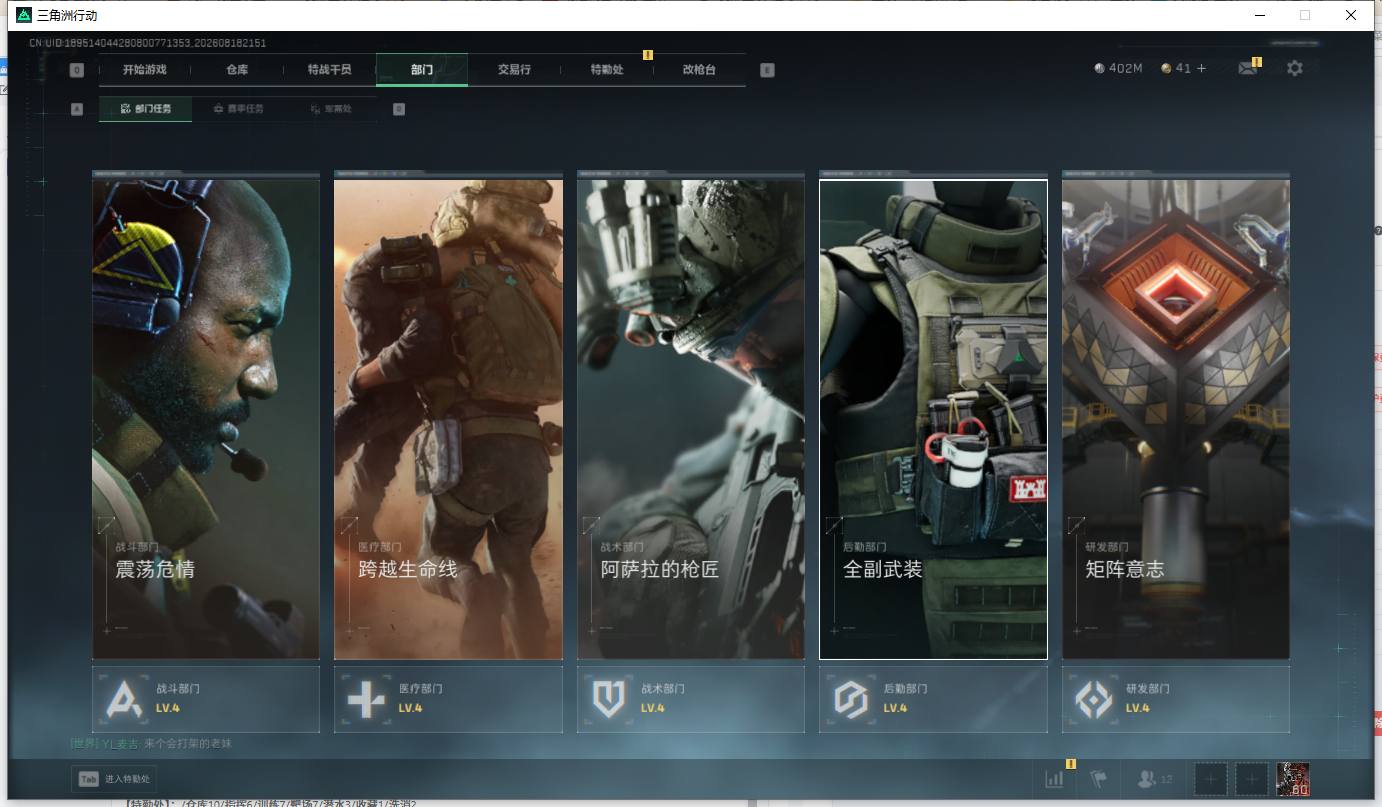Minimize the 三角洲行动 window
This screenshot has height=807, width=1382.
[x=1259, y=15]
